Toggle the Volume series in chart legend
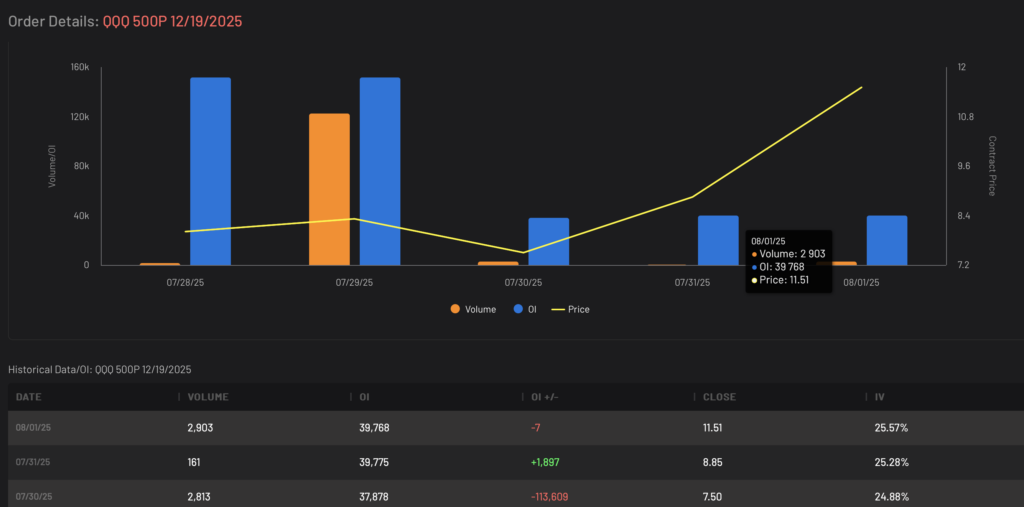Viewport: 1024px width, 507px height. click(x=473, y=310)
